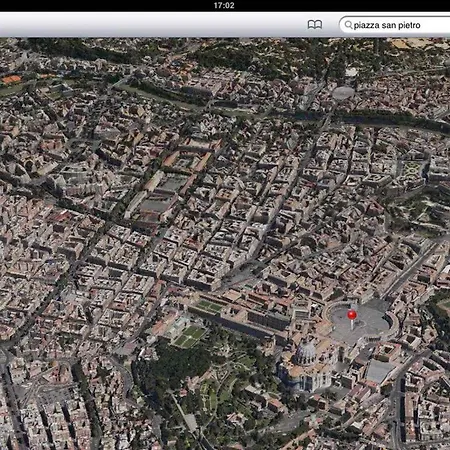Open the bookmarks book icon

(x=315, y=25)
